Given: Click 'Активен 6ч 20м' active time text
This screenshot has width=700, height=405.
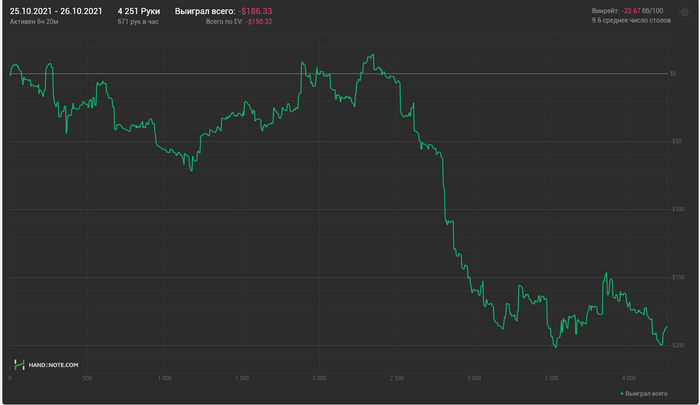Looking at the screenshot, I should point(34,21).
